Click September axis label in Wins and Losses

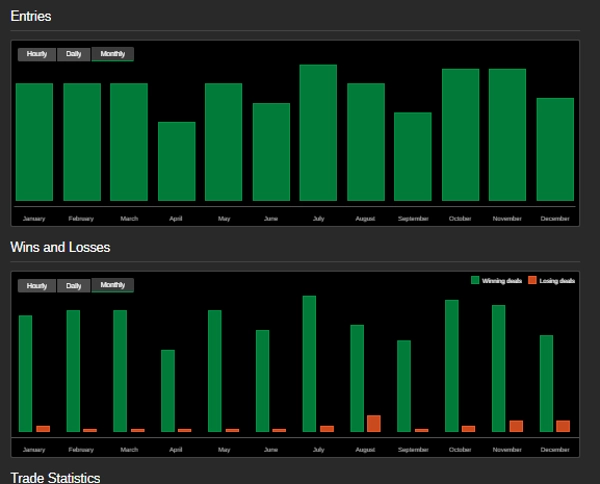pyautogui.click(x=413, y=450)
